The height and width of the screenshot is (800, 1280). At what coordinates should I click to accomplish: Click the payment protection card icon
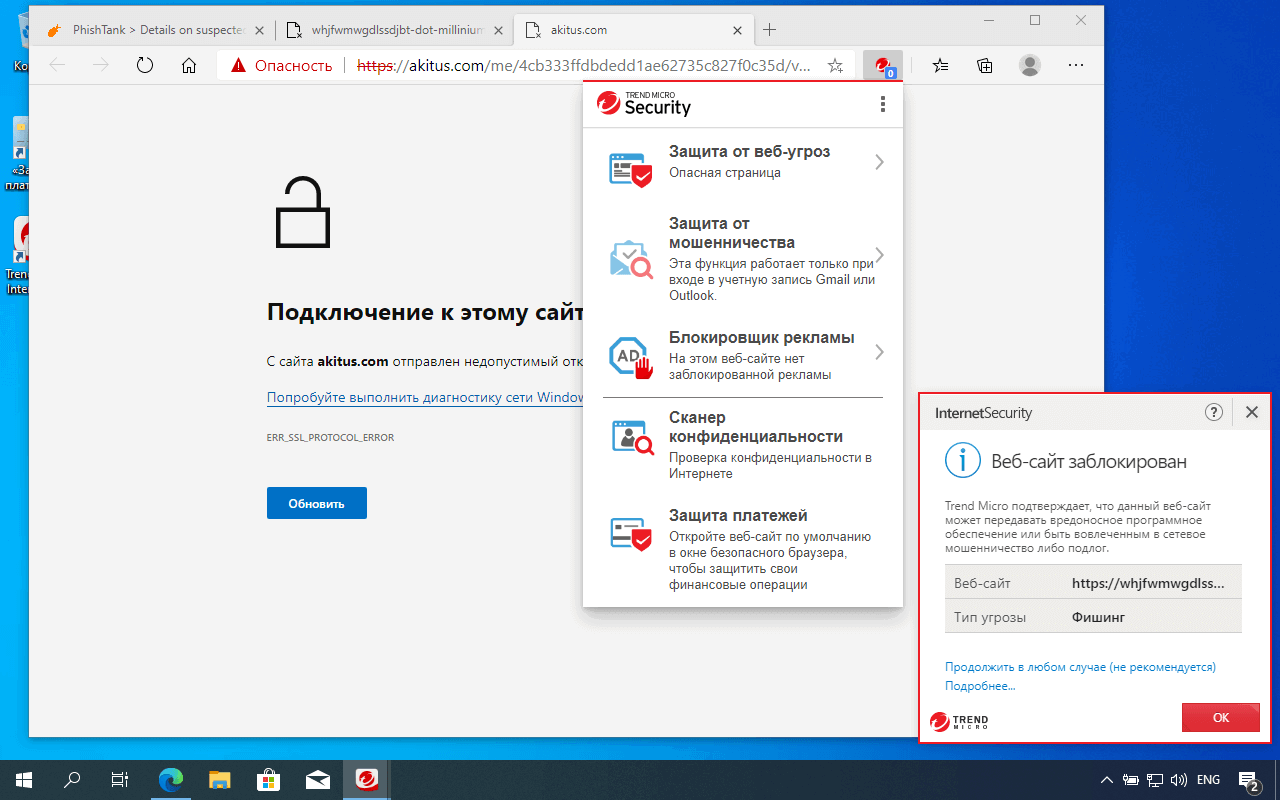coord(630,534)
